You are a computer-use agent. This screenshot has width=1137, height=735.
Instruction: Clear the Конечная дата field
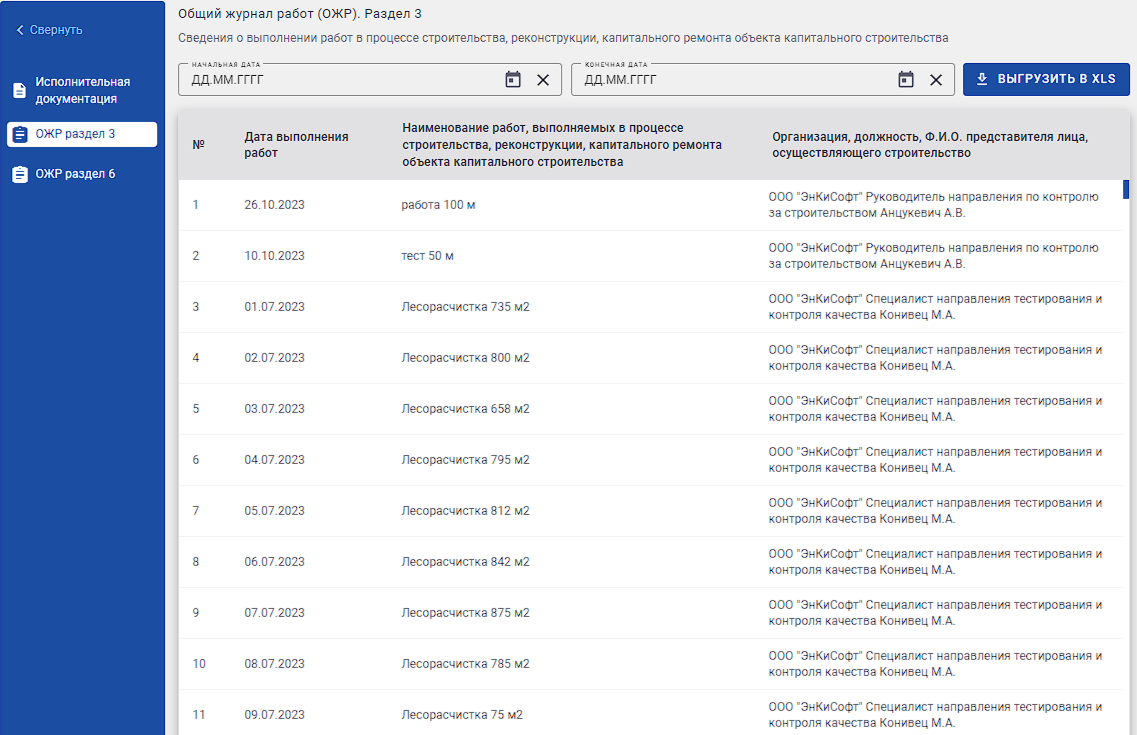(x=936, y=80)
